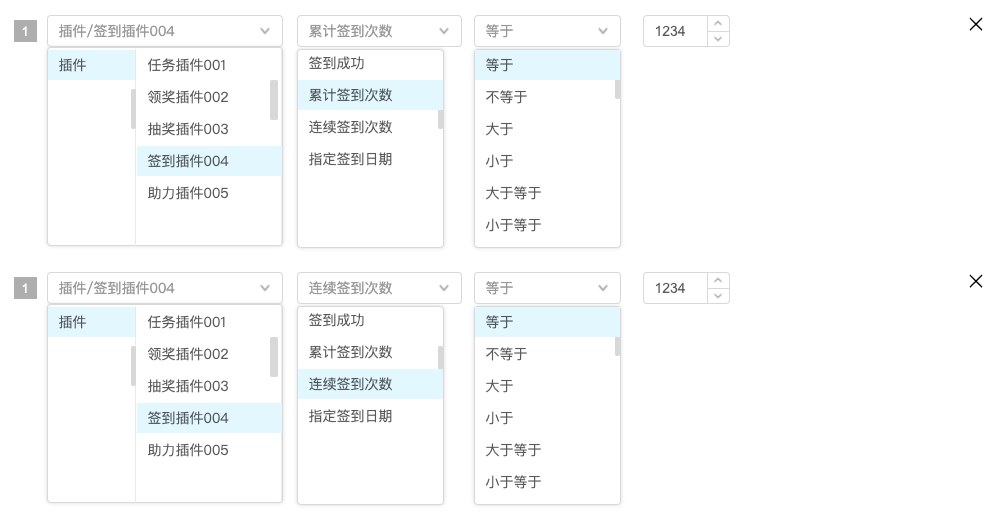Remove the first condition row with X
The height and width of the screenshot is (512, 1006).
click(975, 24)
